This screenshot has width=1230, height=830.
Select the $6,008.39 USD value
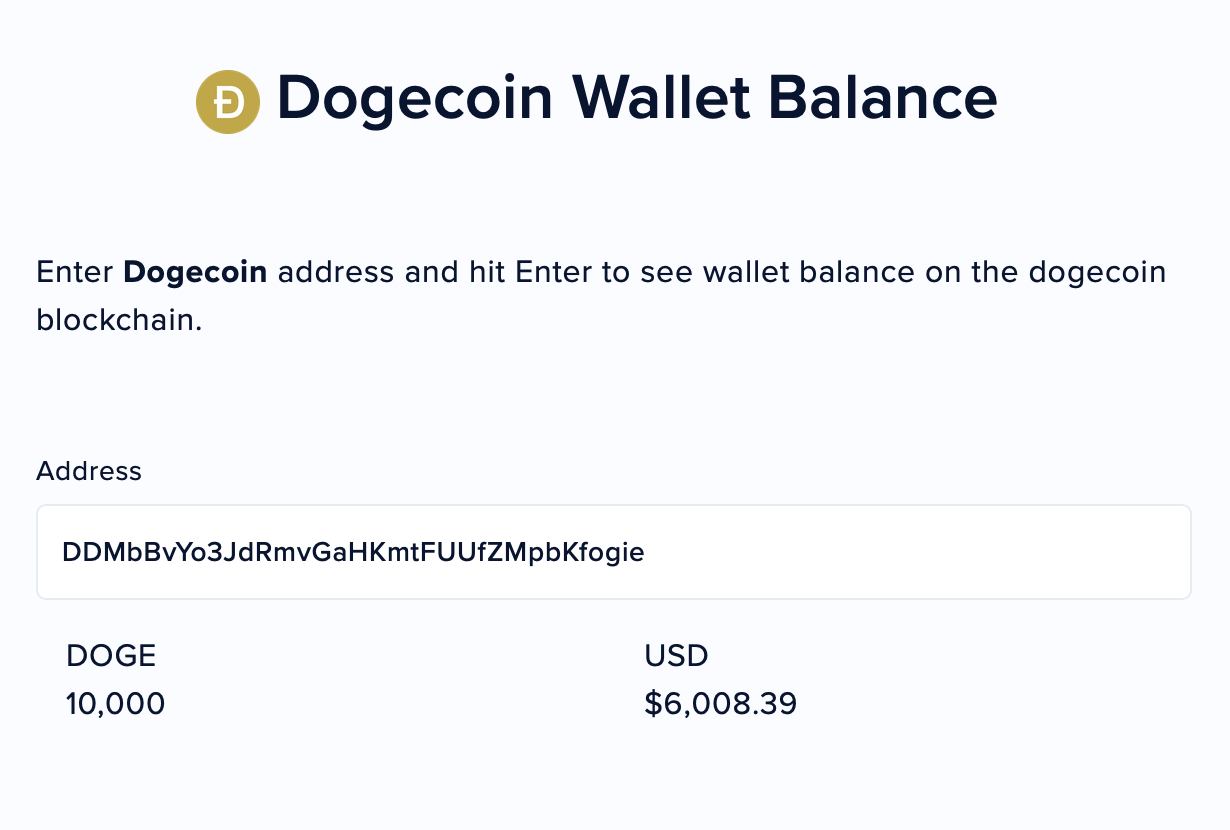coord(720,704)
